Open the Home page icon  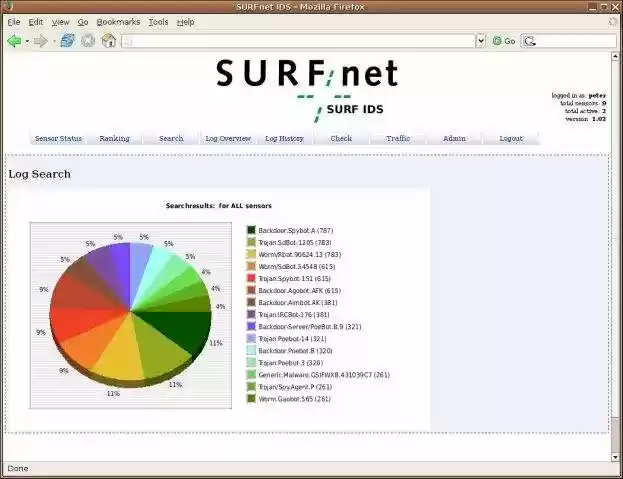coord(109,41)
